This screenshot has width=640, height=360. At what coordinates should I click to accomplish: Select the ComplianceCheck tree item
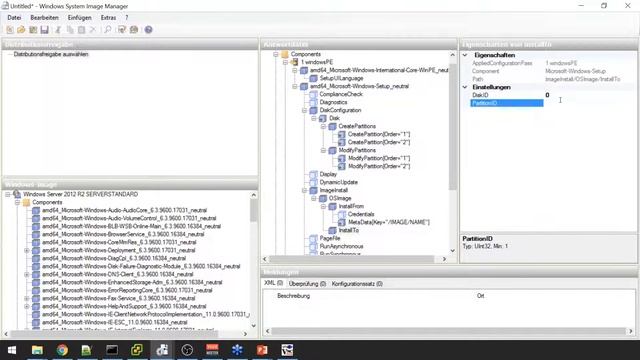point(341,94)
